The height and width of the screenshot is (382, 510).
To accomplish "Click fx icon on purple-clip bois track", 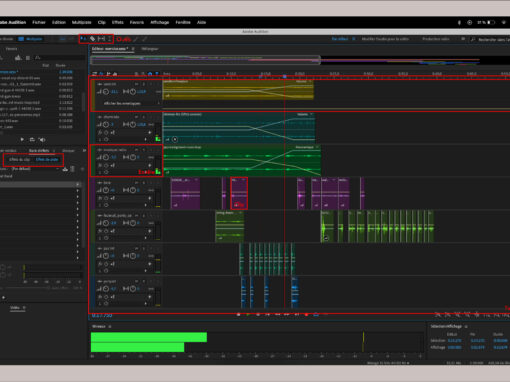I will click(99, 198).
